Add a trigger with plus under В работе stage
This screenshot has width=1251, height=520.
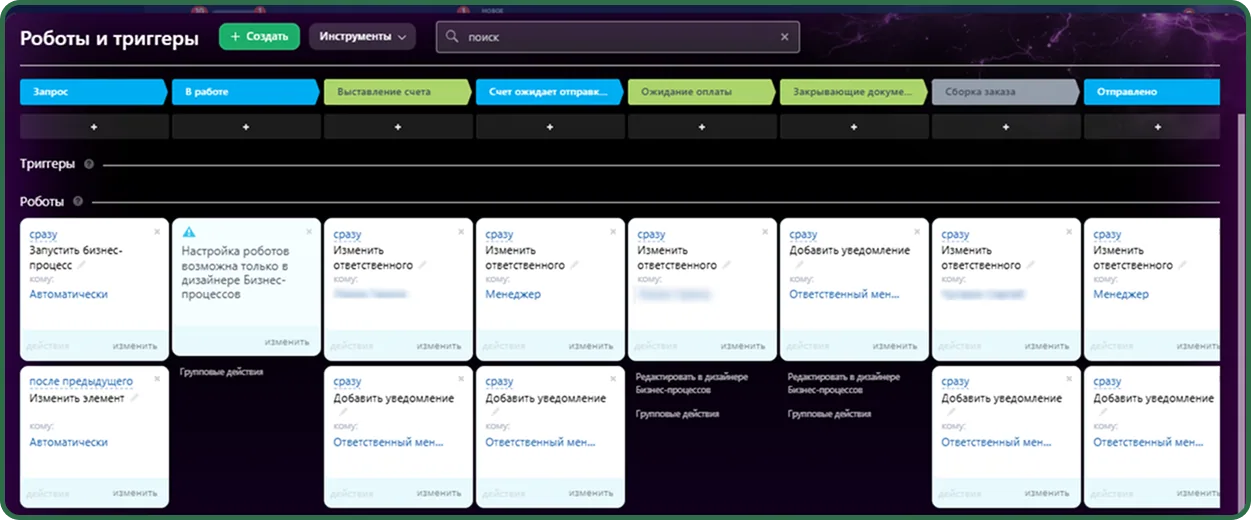click(x=246, y=127)
